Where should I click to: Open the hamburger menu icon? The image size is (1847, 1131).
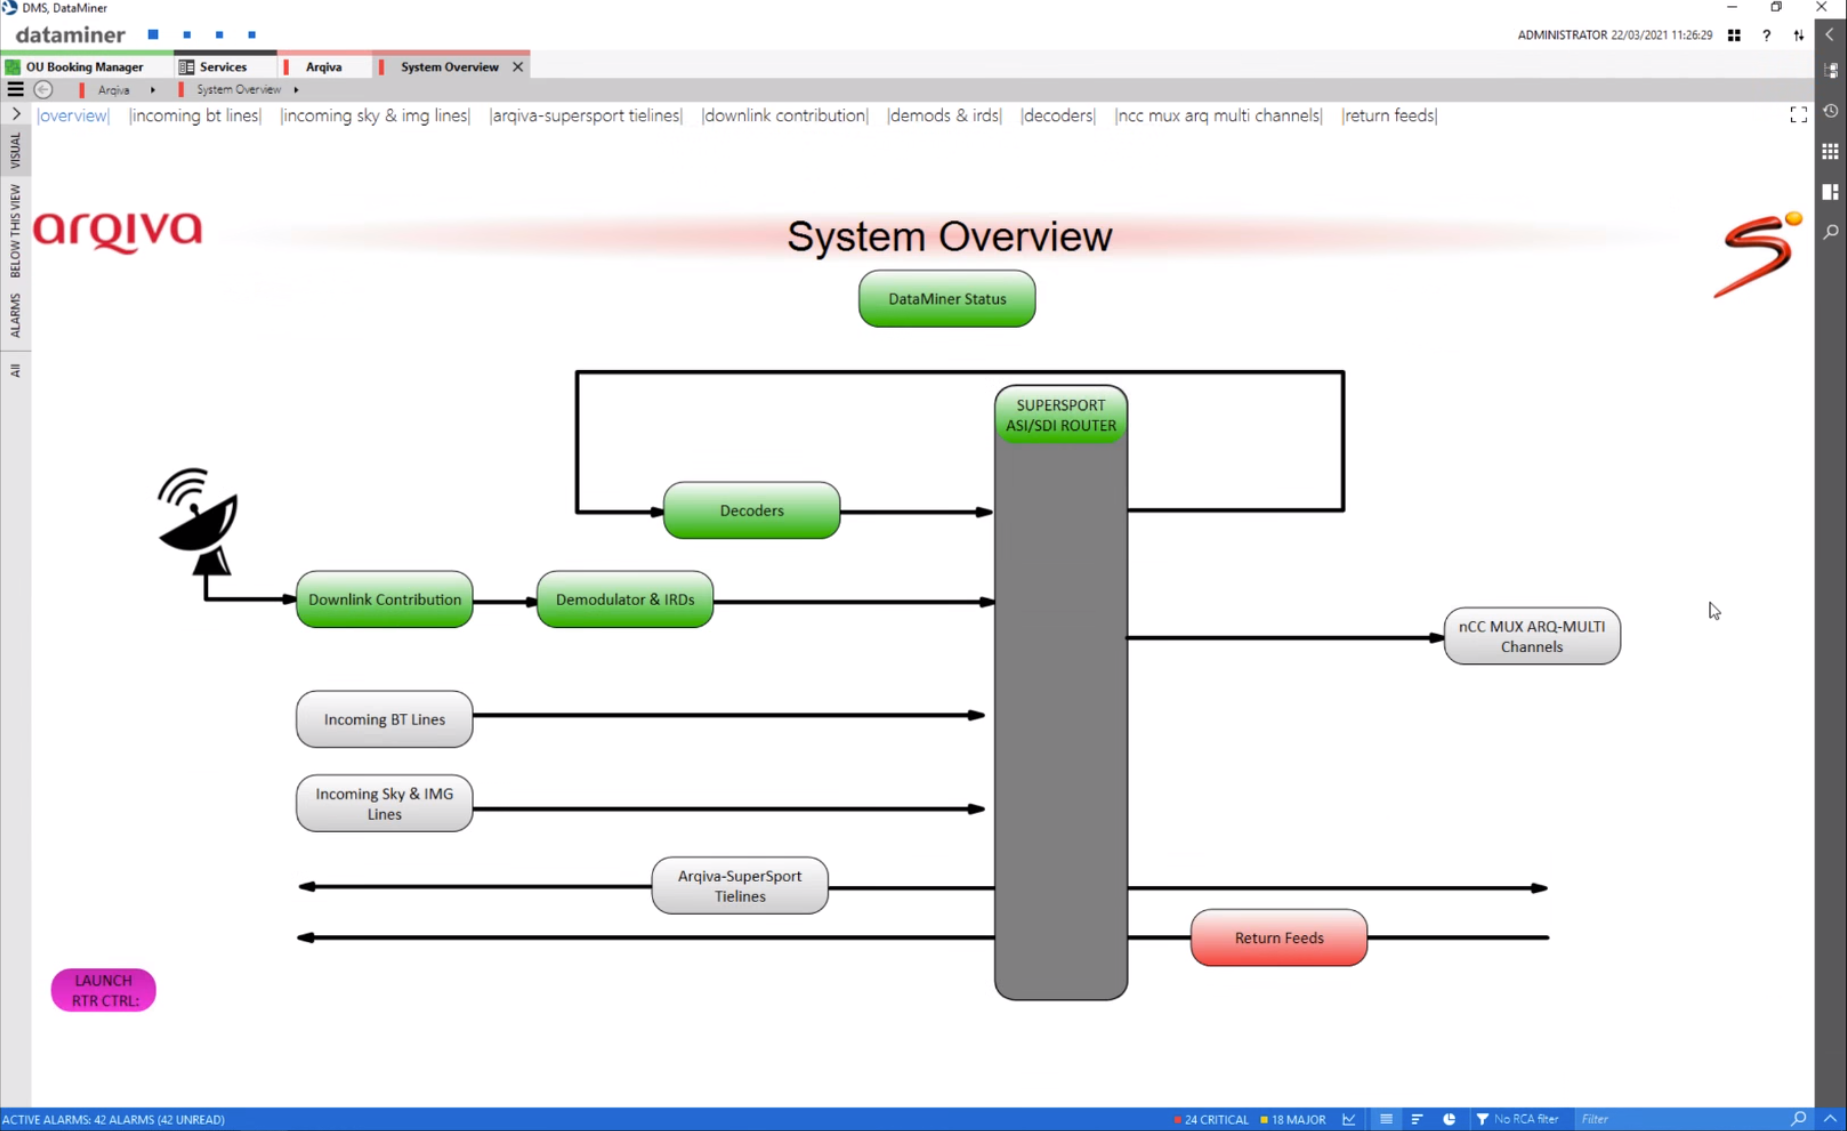click(15, 89)
